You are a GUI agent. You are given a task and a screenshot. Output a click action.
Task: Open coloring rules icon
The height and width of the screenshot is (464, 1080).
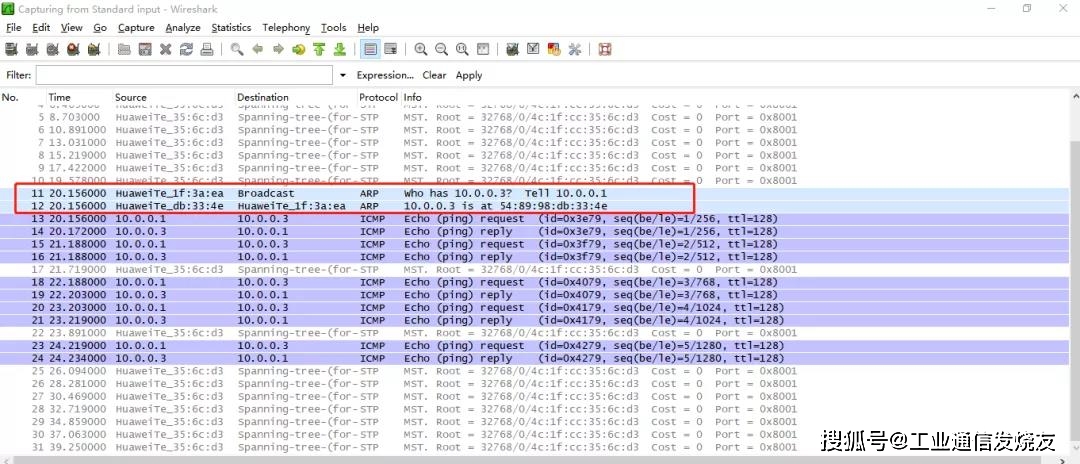554,50
